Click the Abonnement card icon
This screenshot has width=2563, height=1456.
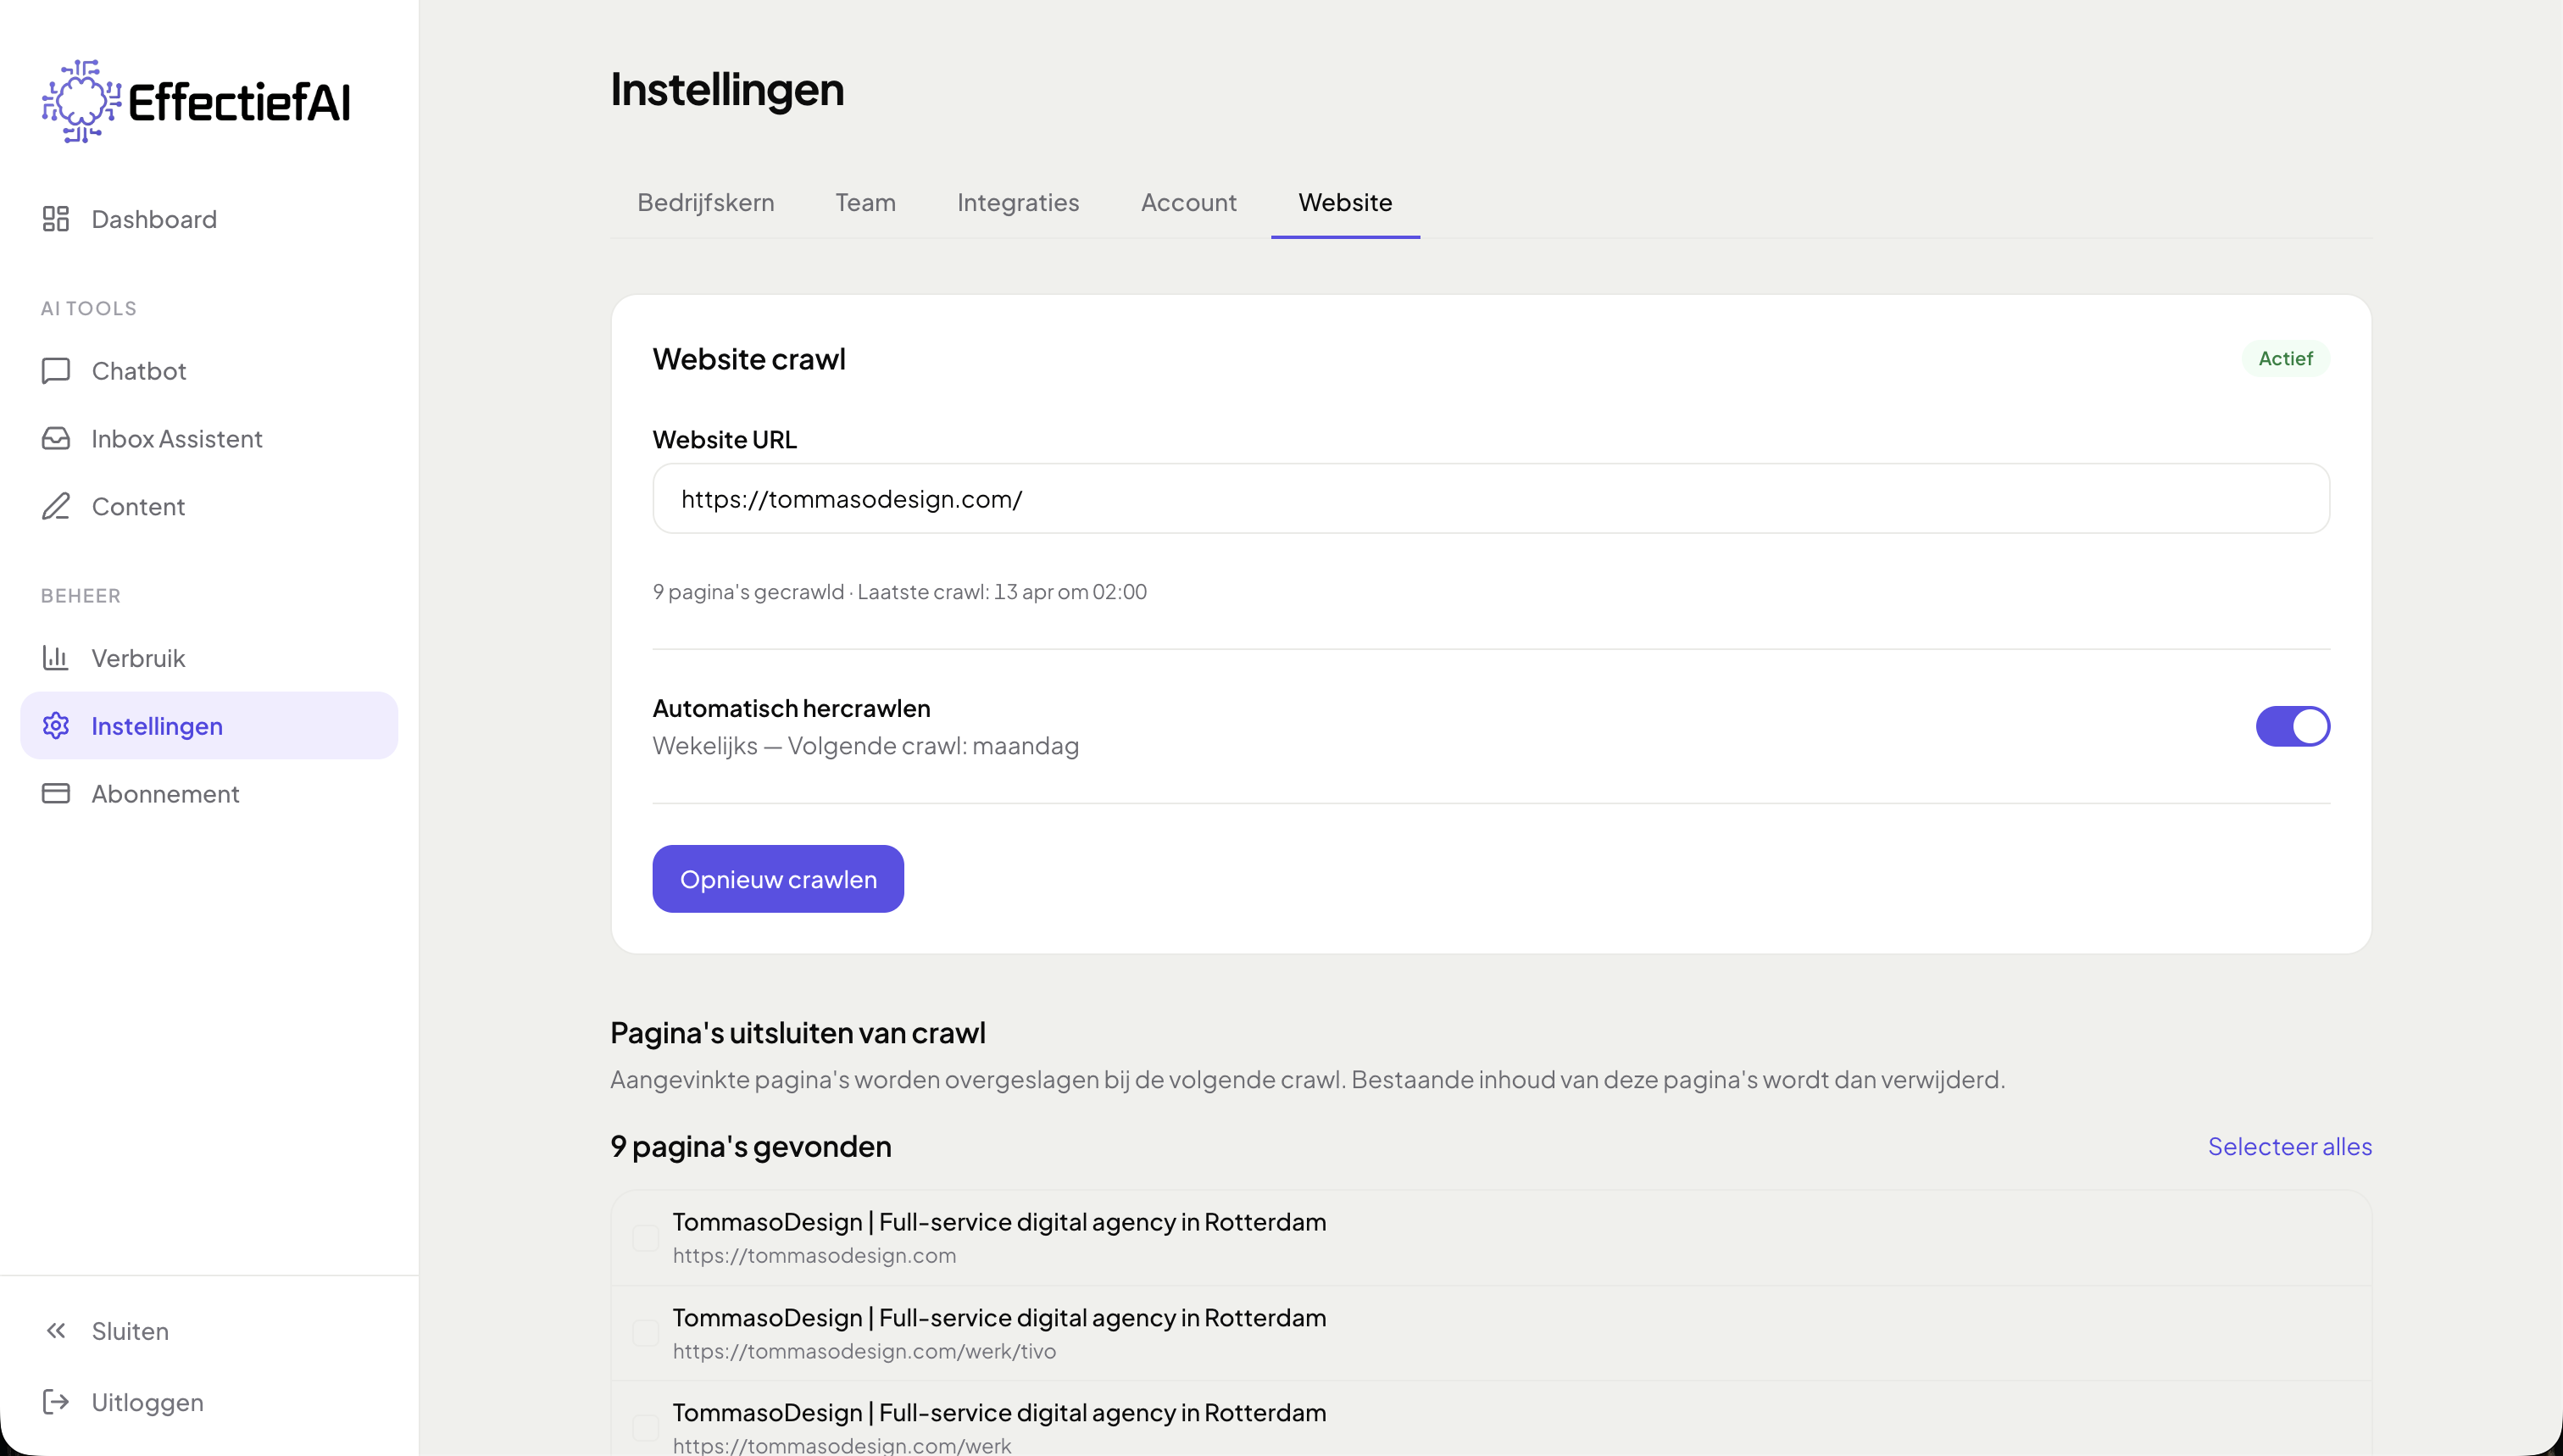tap(56, 794)
